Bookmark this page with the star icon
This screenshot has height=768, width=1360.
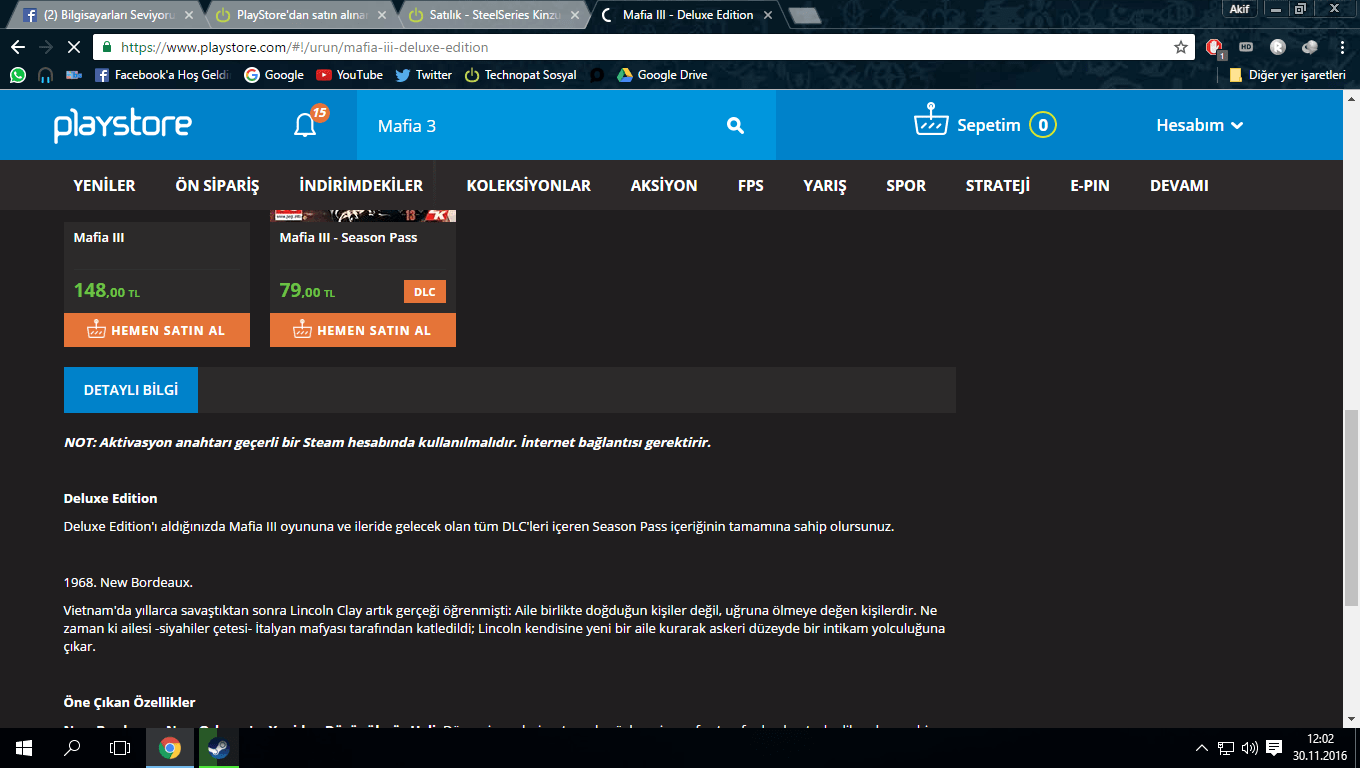pos(1181,47)
